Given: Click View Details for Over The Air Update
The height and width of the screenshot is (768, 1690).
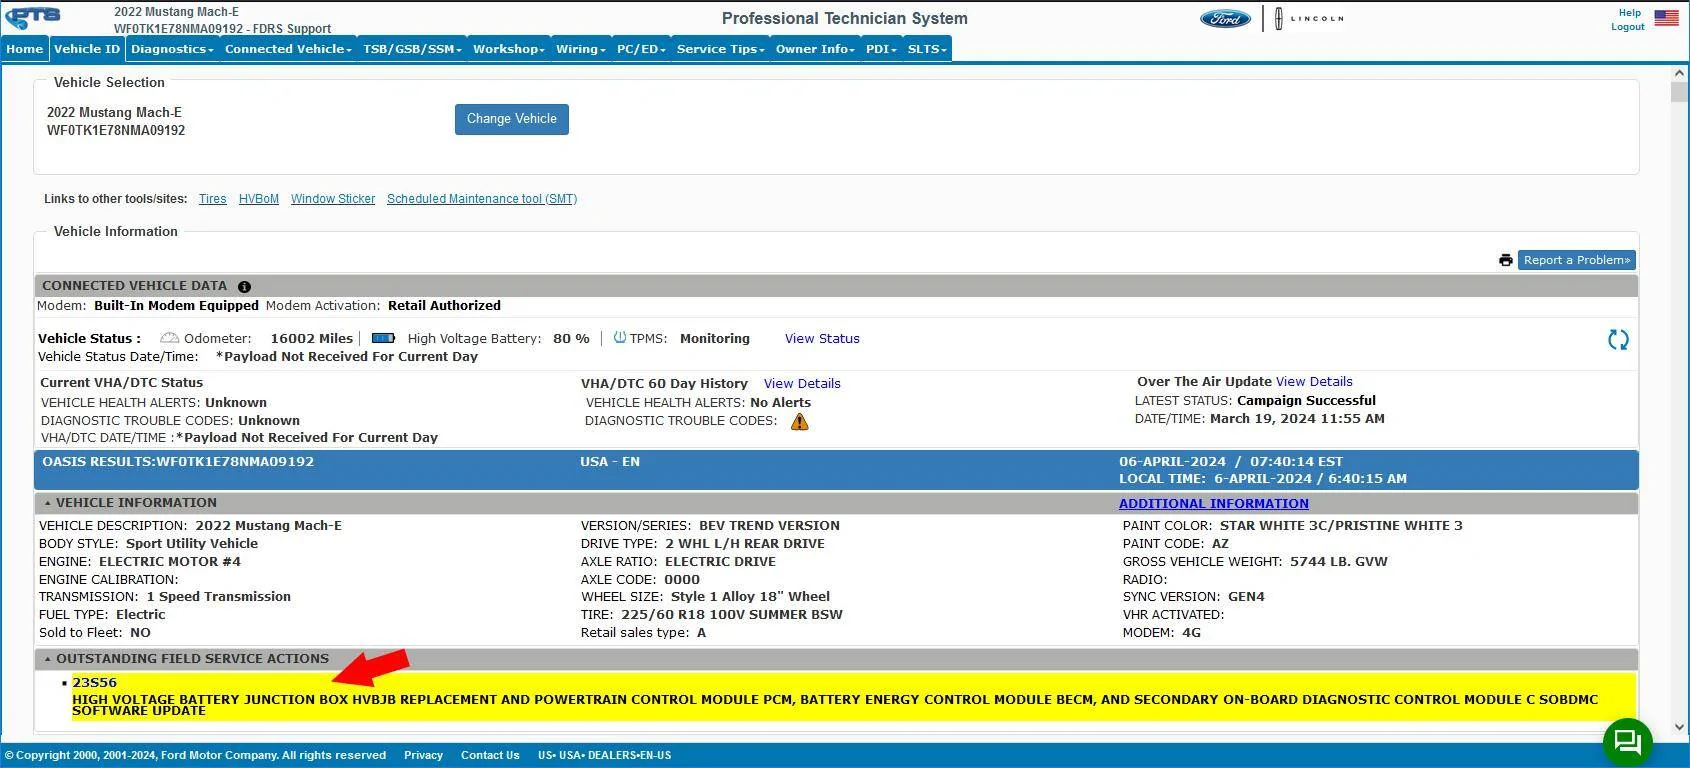Looking at the screenshot, I should coord(1314,382).
